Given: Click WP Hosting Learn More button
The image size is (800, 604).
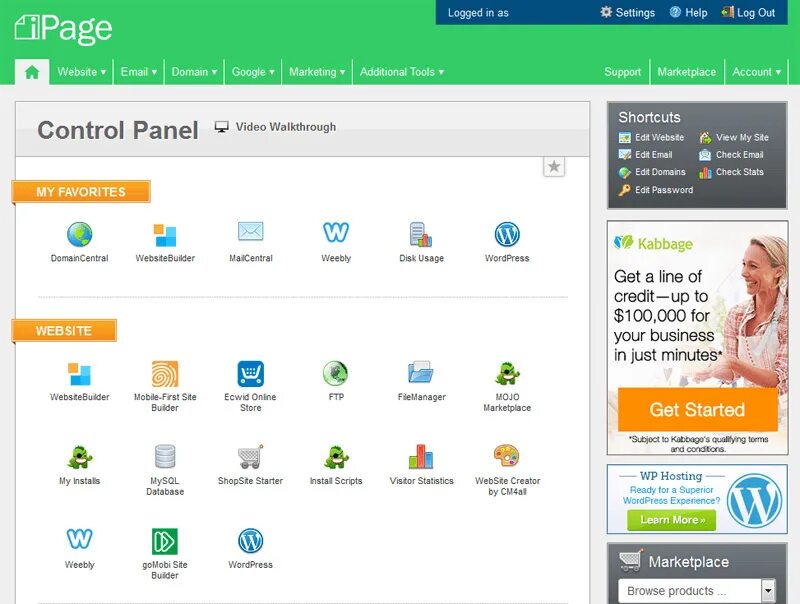Looking at the screenshot, I should (671, 520).
